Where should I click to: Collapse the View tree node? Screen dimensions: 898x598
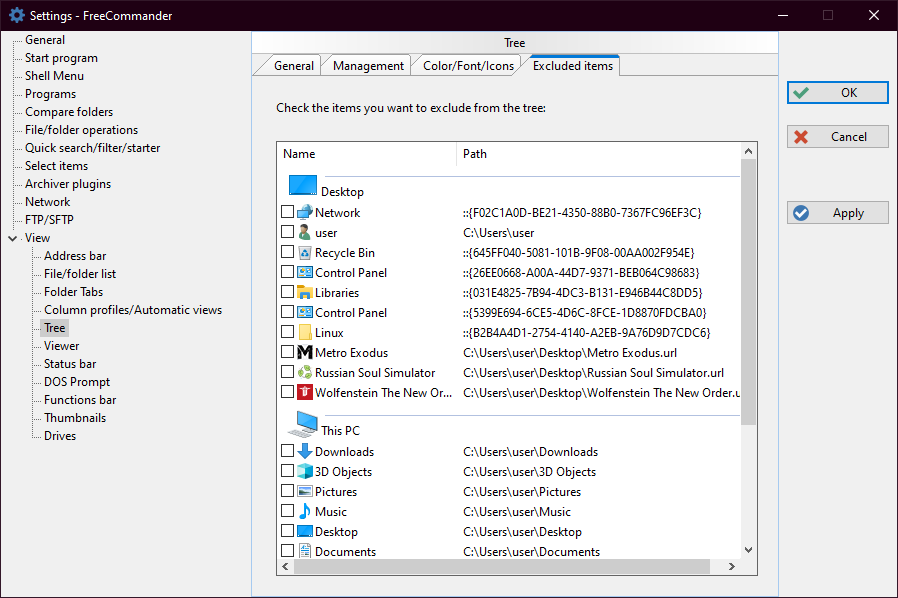pos(12,238)
